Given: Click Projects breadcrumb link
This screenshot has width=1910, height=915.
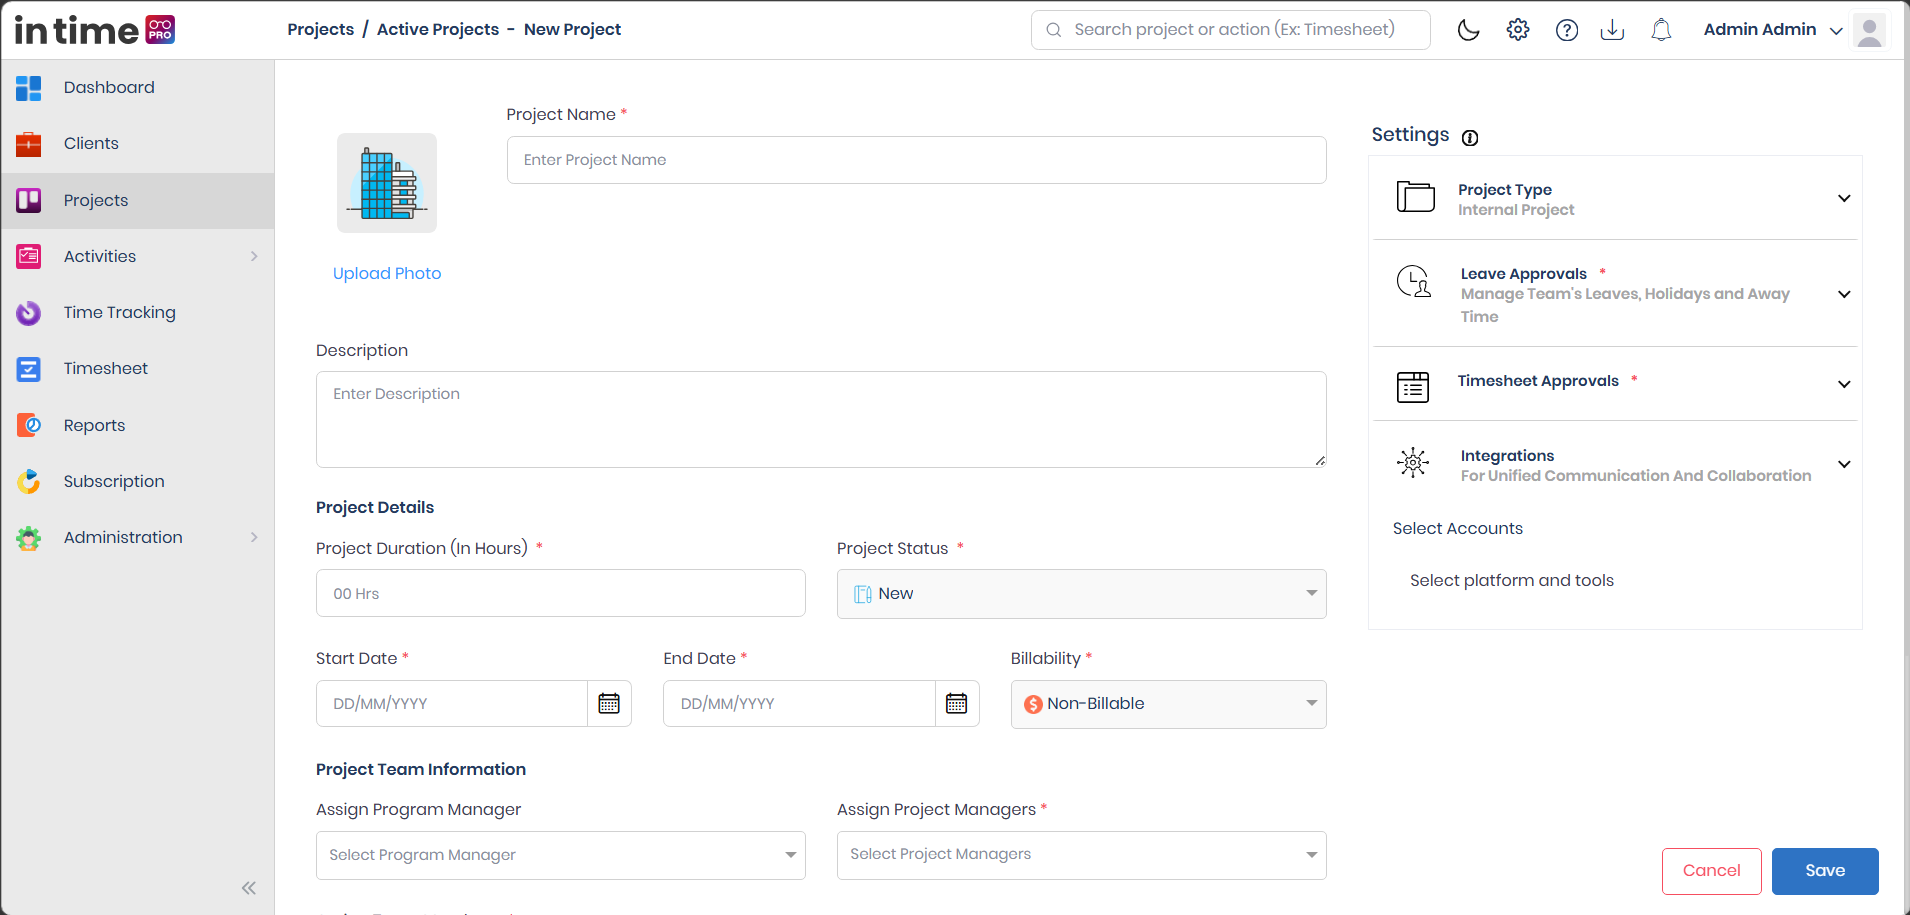Looking at the screenshot, I should click(321, 30).
